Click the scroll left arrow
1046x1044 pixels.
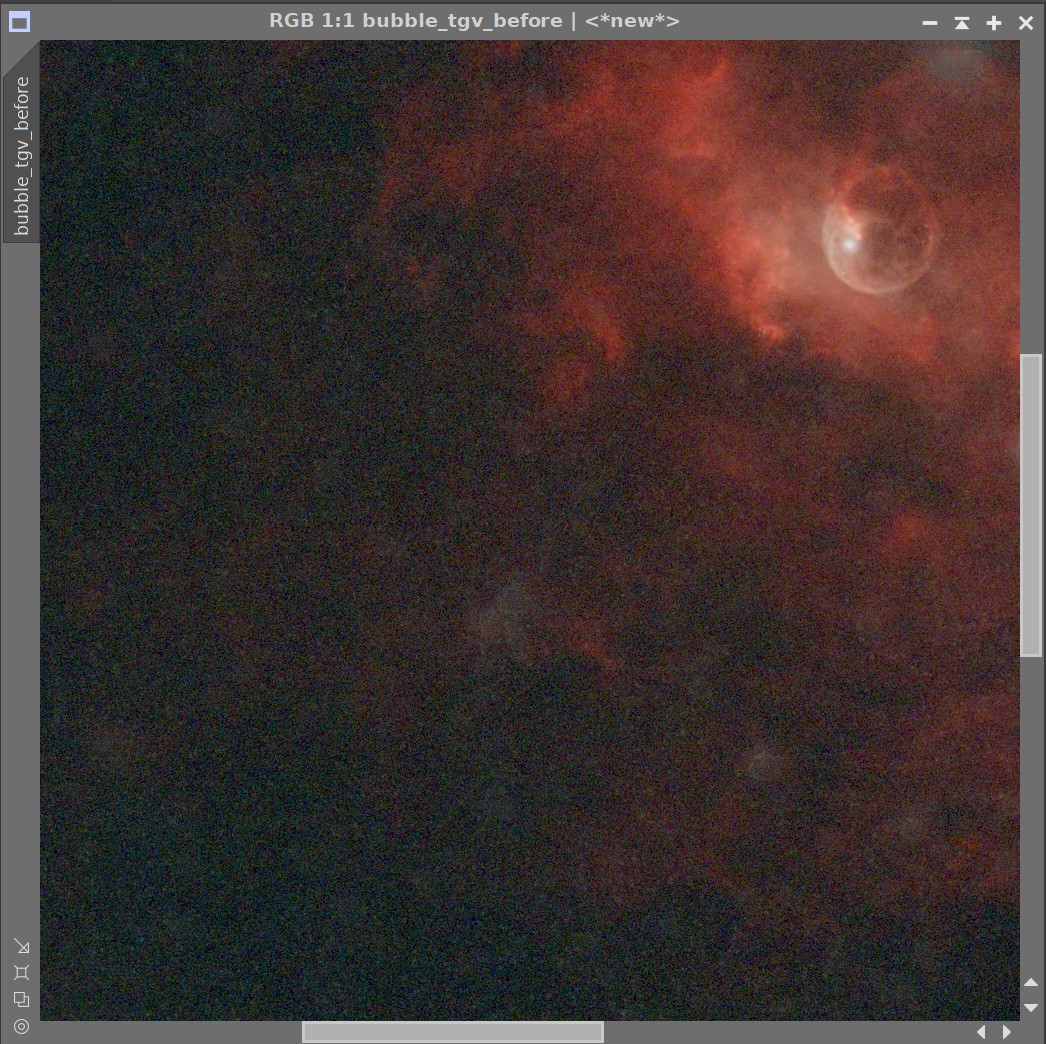click(x=981, y=1031)
